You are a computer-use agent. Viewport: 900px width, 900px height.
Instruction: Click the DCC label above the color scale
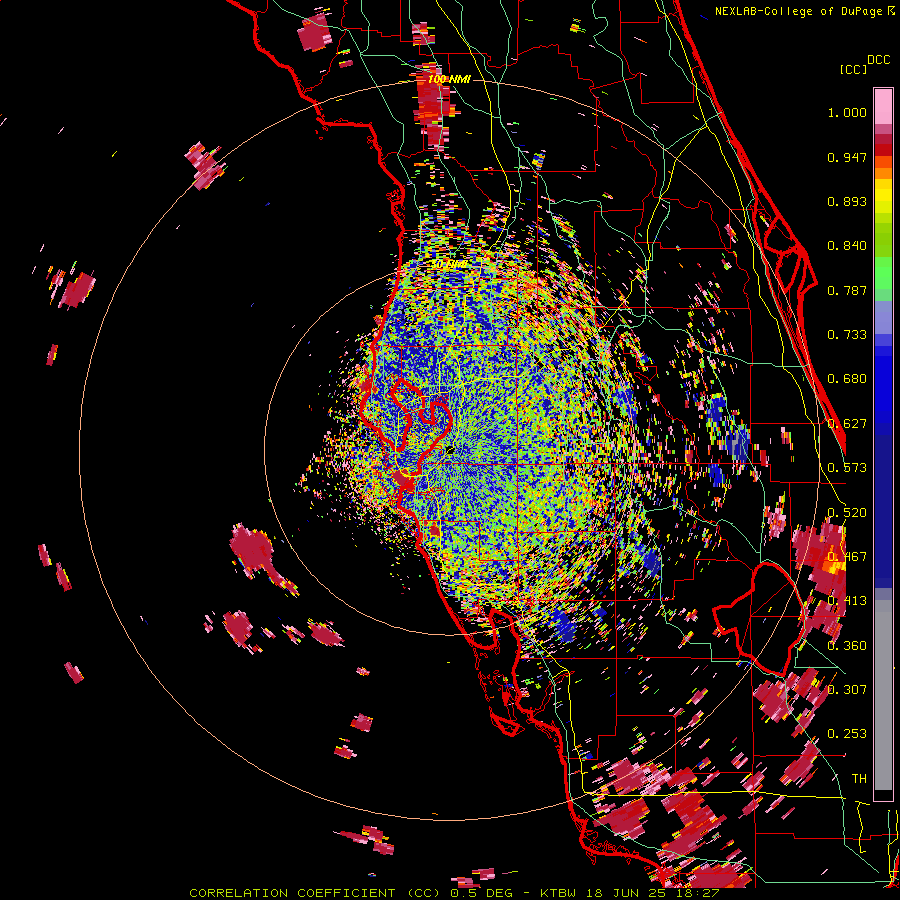point(878,60)
